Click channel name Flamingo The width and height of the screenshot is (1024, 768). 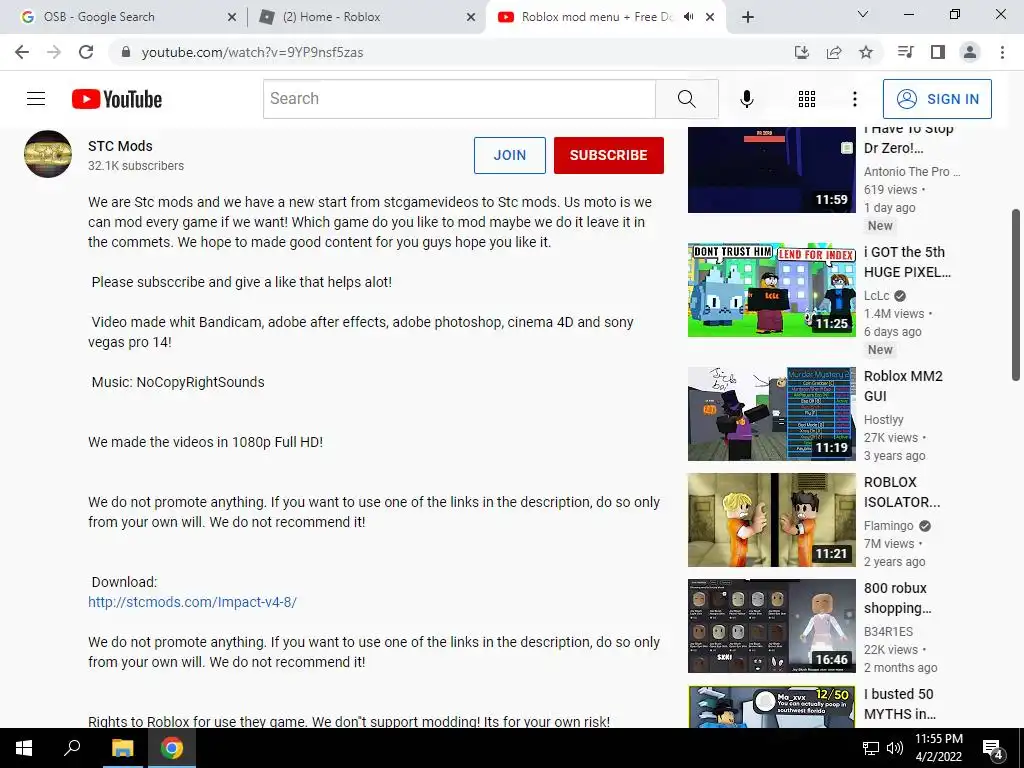(x=888, y=526)
